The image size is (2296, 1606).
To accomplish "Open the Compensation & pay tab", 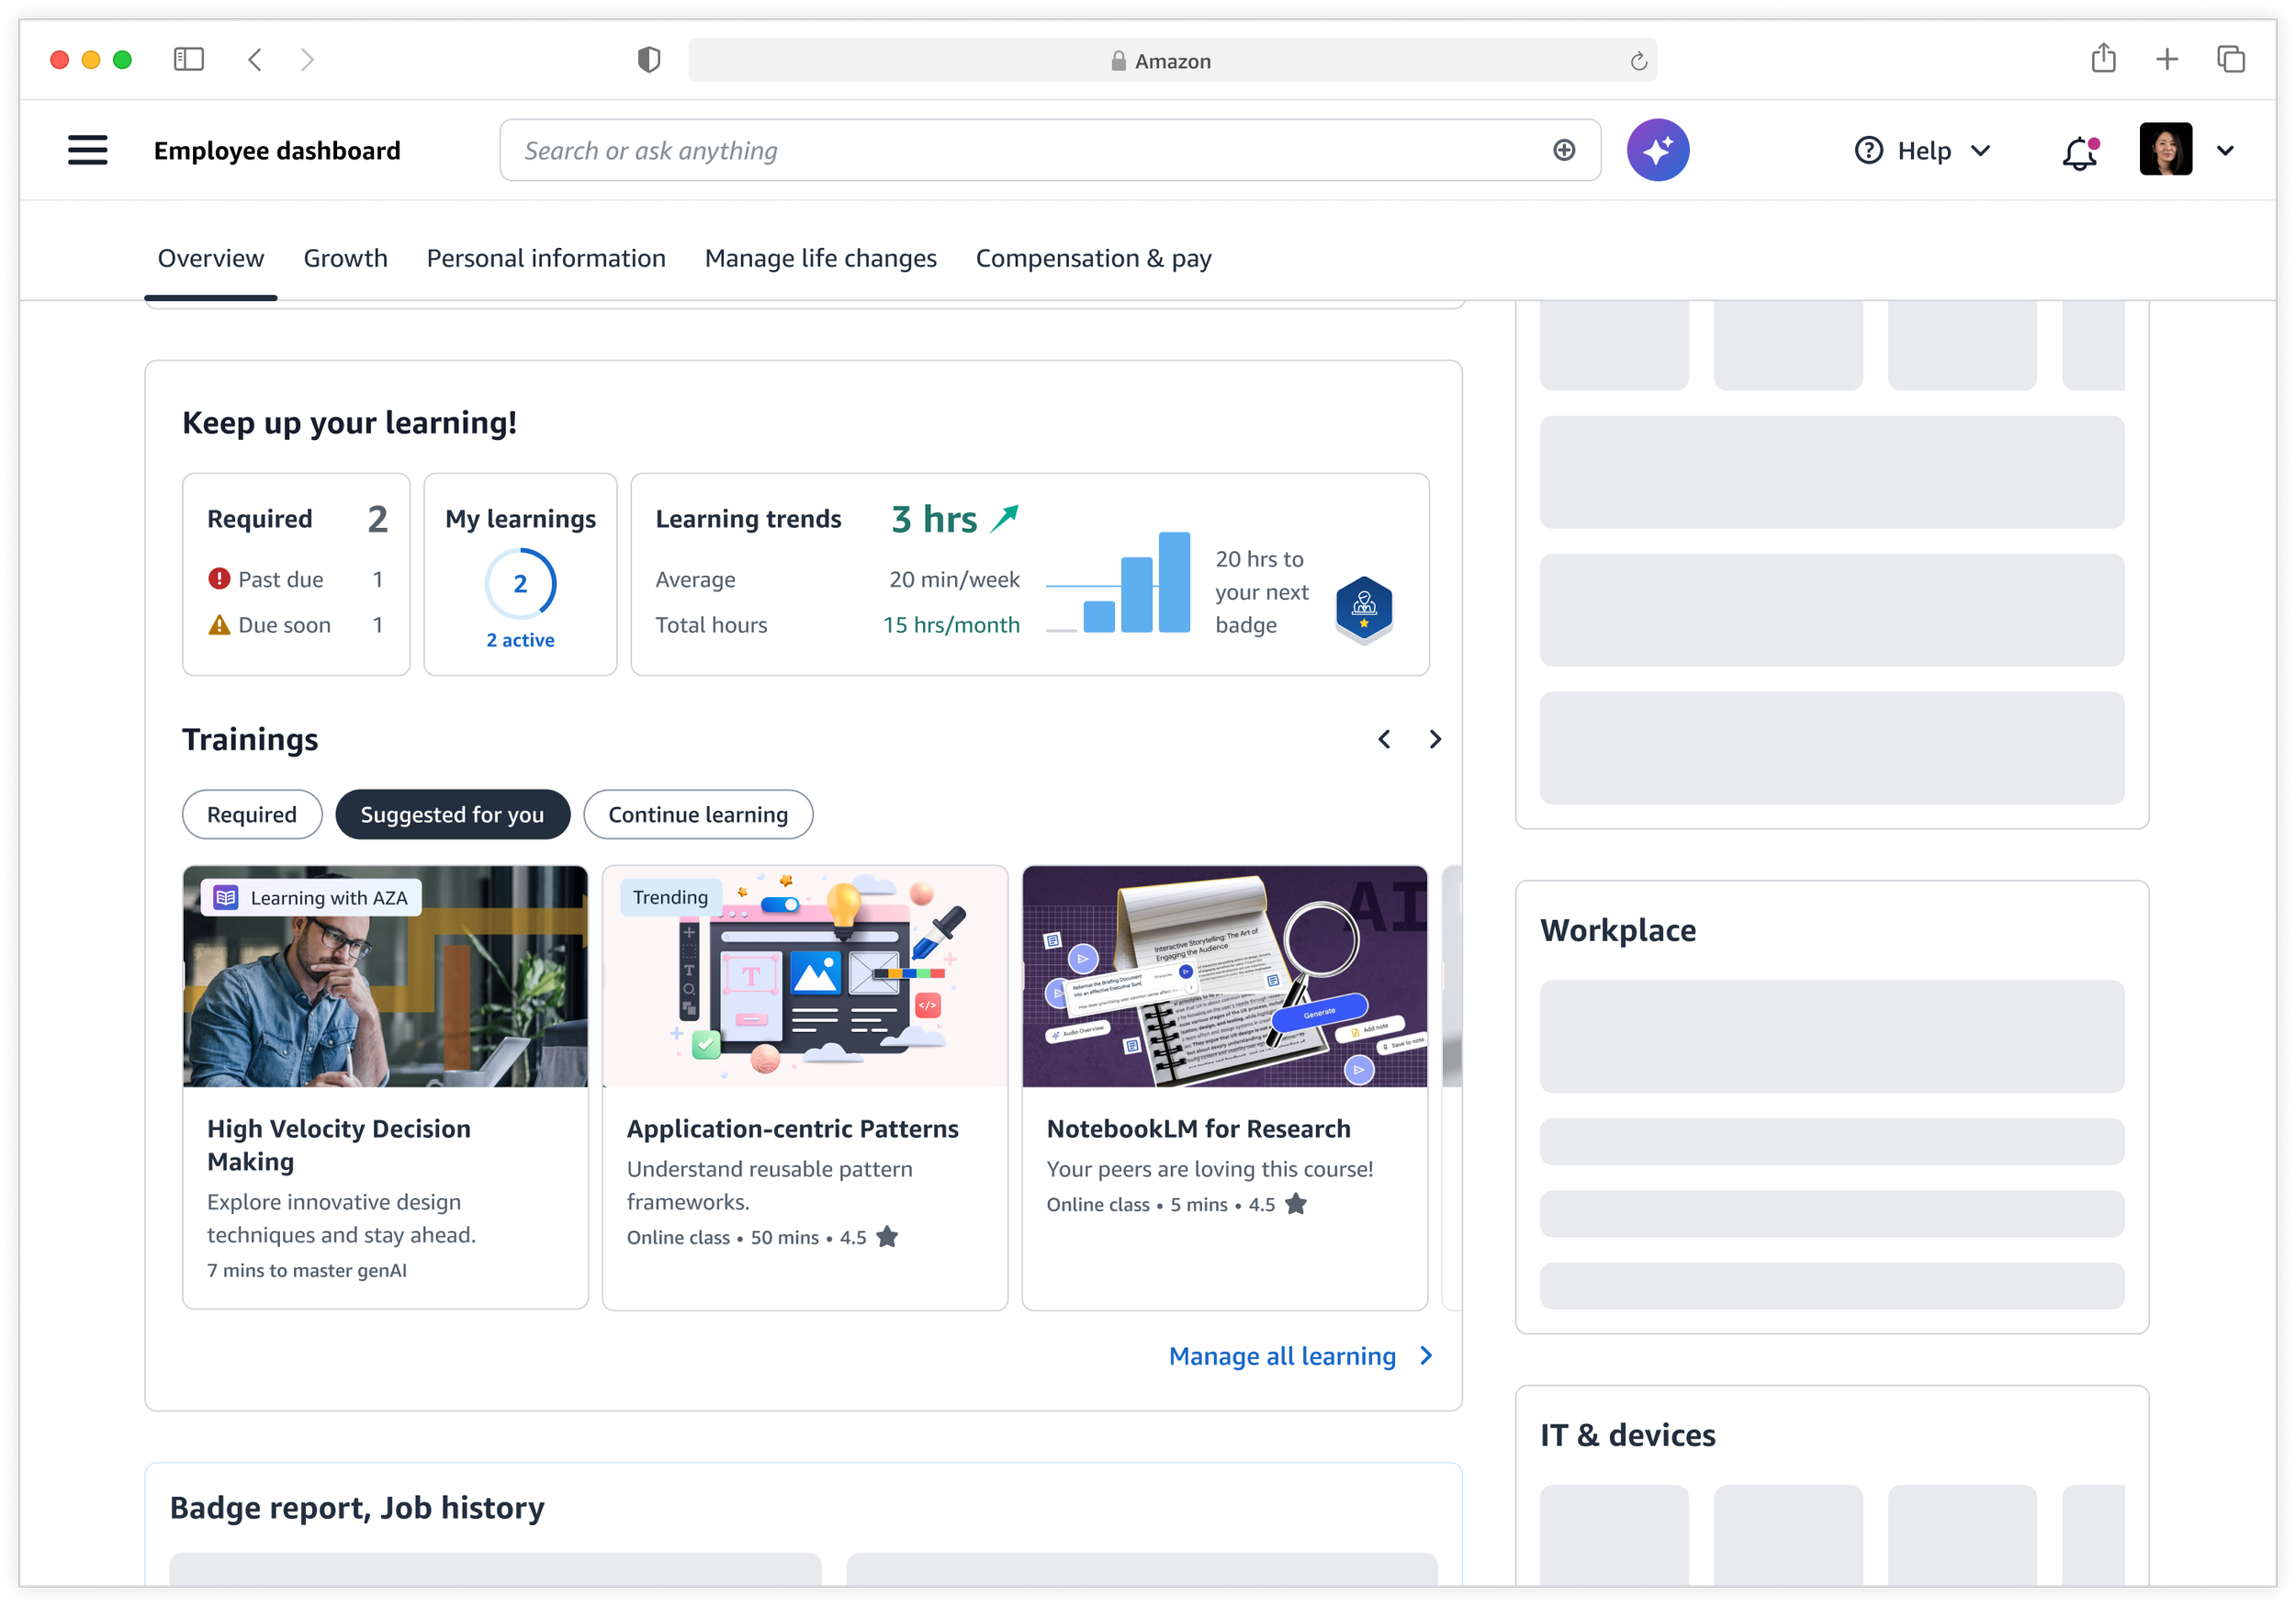I will [1093, 258].
